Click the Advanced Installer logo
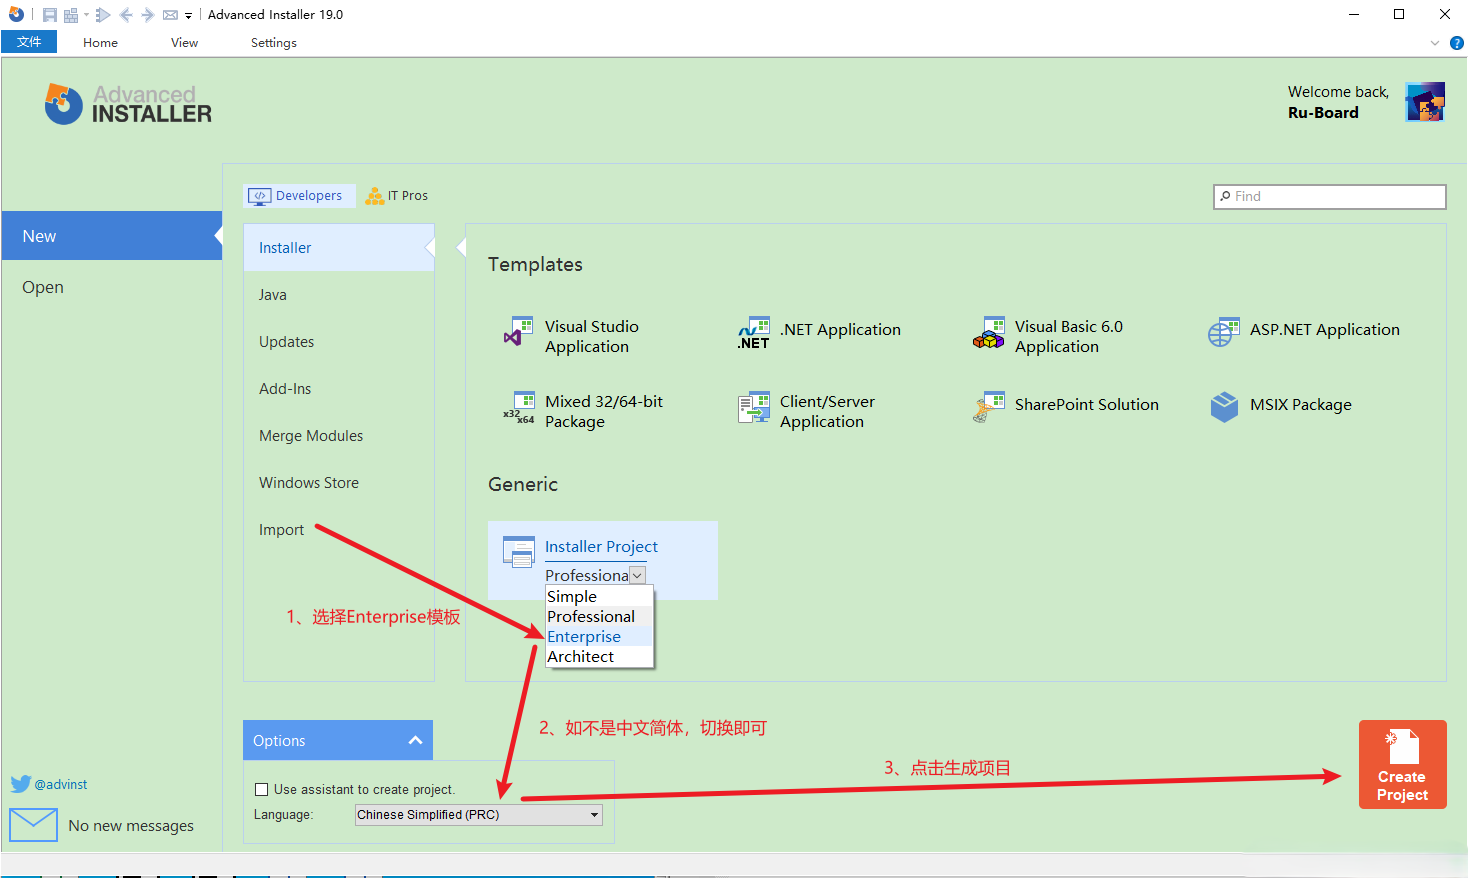Image resolution: width=1468 pixels, height=878 pixels. pyautogui.click(x=128, y=104)
